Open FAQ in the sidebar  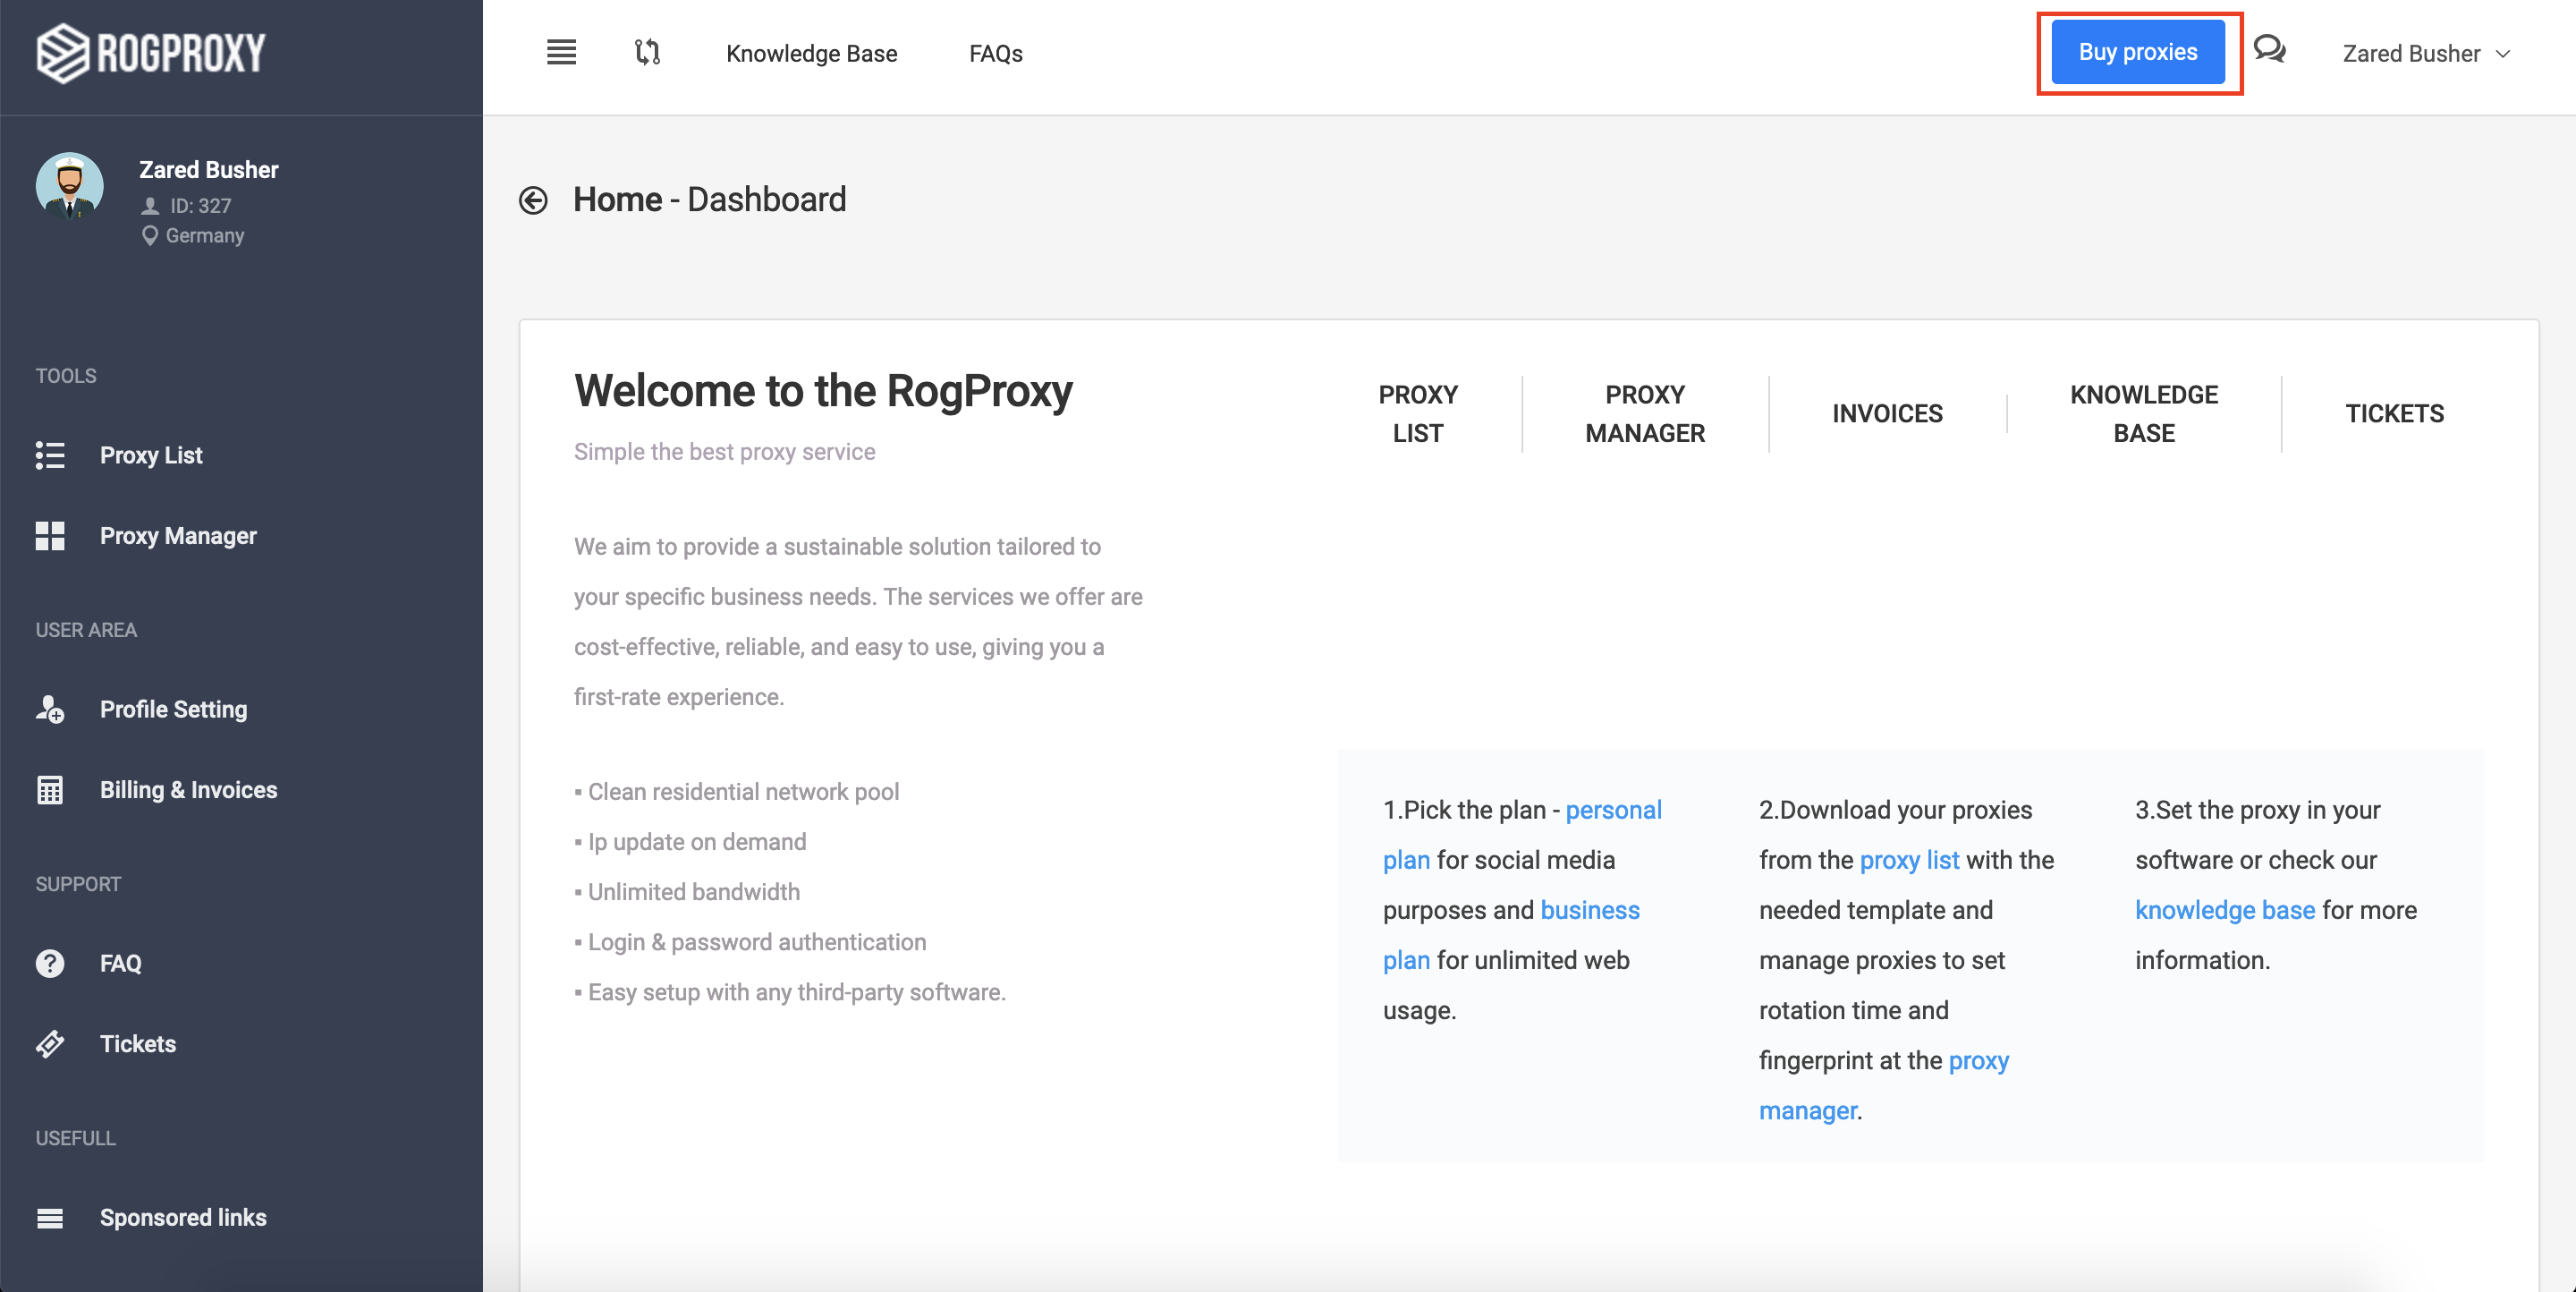pos(121,963)
